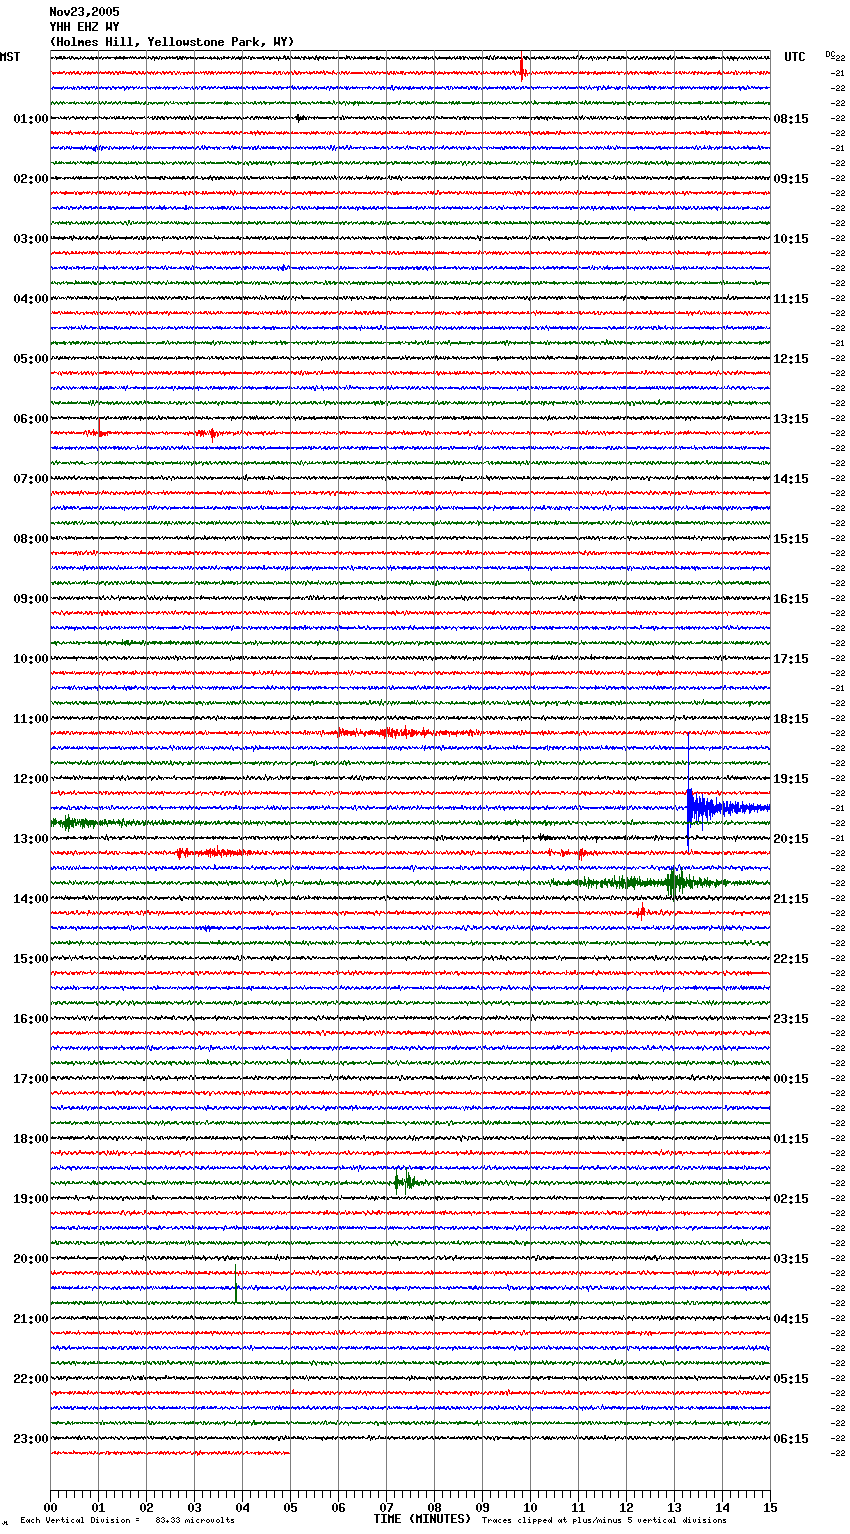Click the 12:15 UTC time label

click(x=791, y=359)
